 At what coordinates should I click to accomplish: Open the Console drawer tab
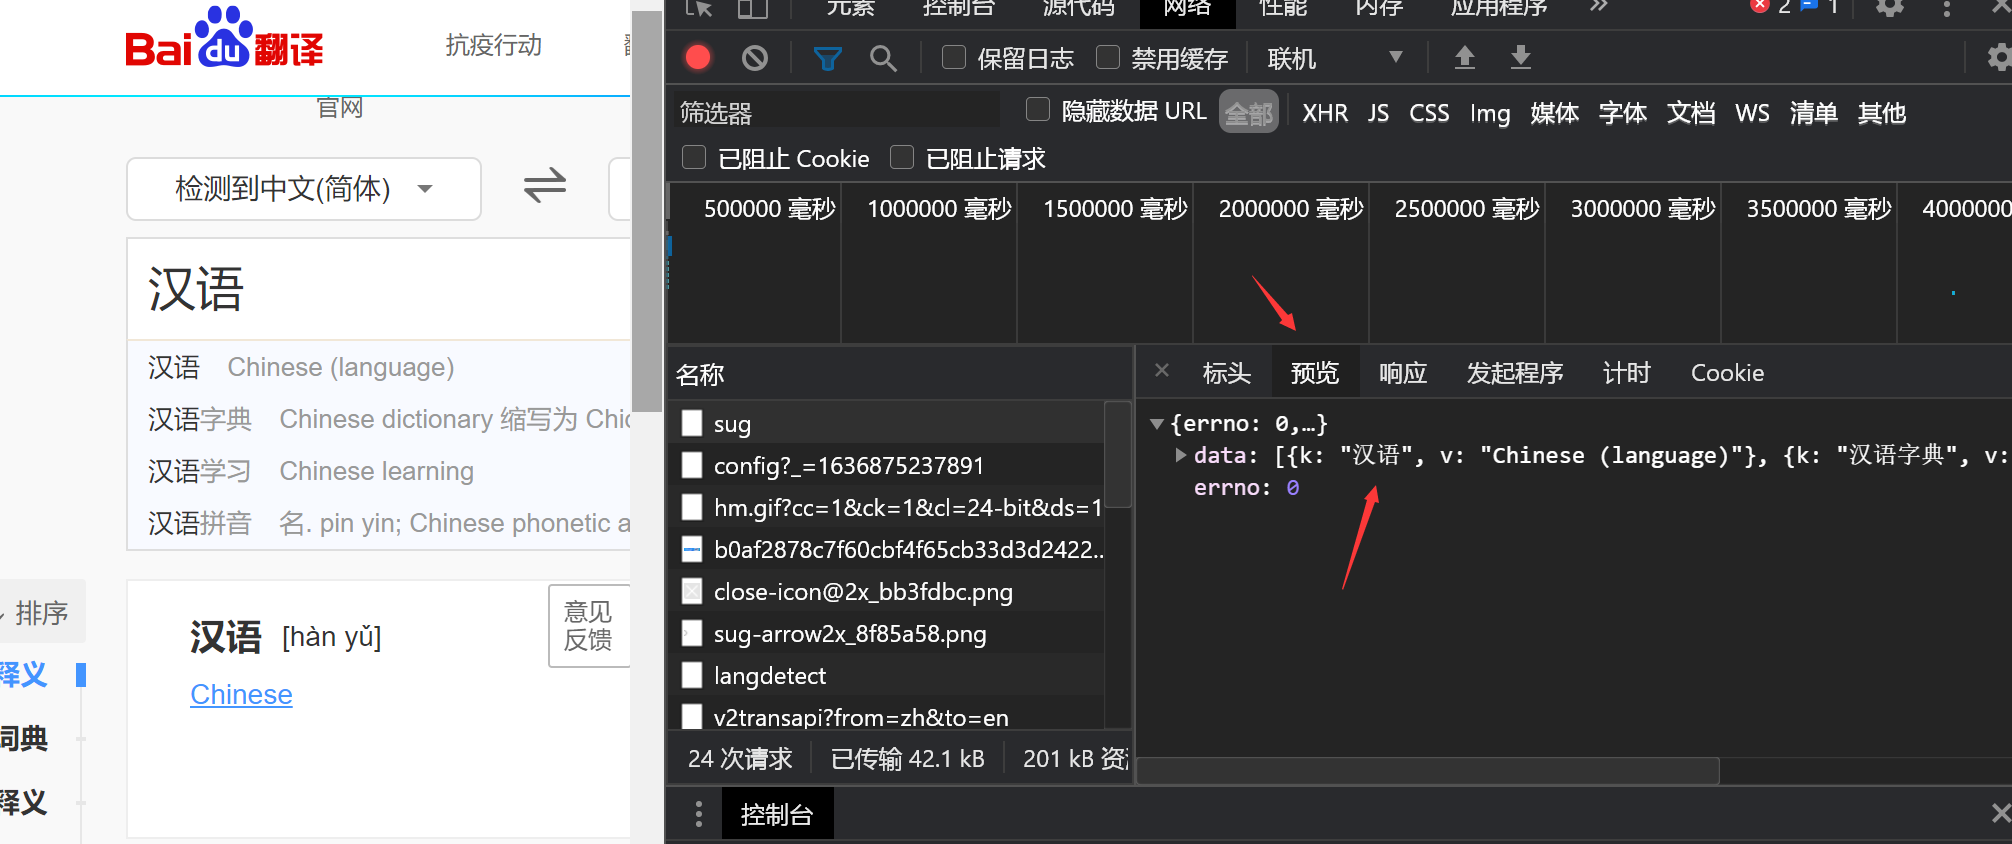(x=777, y=814)
